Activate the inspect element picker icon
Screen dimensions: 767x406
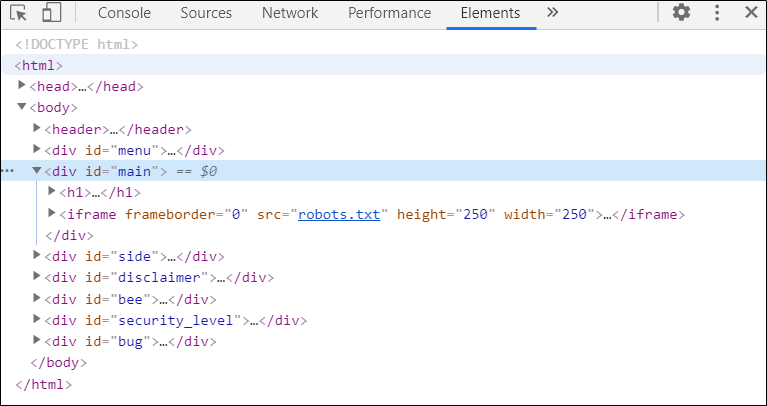tap(19, 13)
